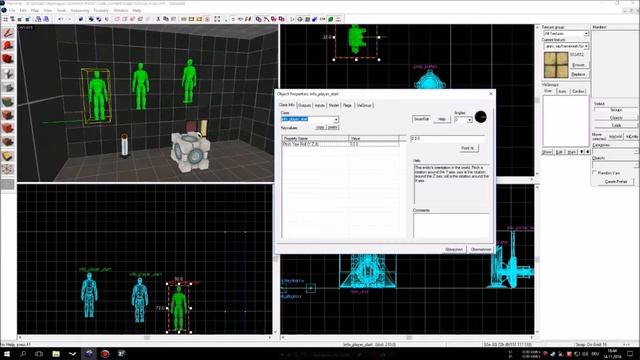Open File Explorer from the taskbar
The height and width of the screenshot is (360, 640).
(56, 354)
